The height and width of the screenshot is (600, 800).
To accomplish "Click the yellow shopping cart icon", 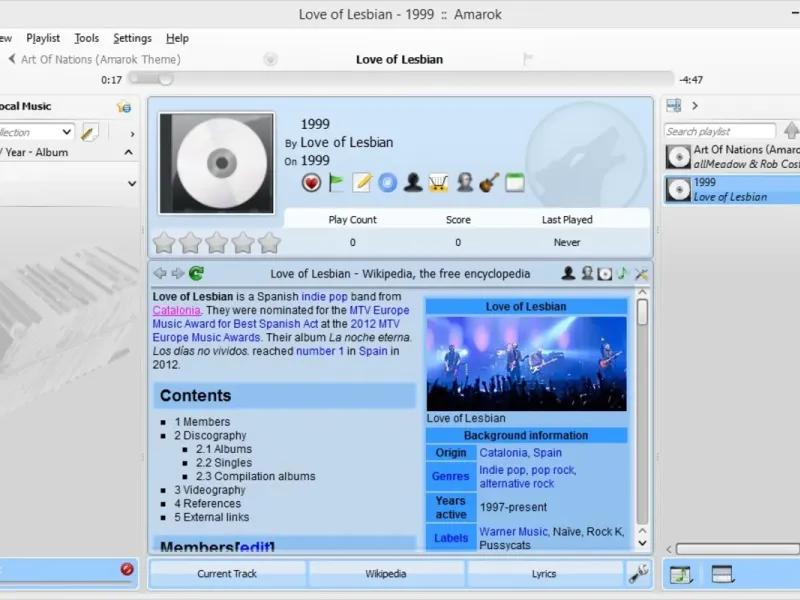I will [438, 183].
